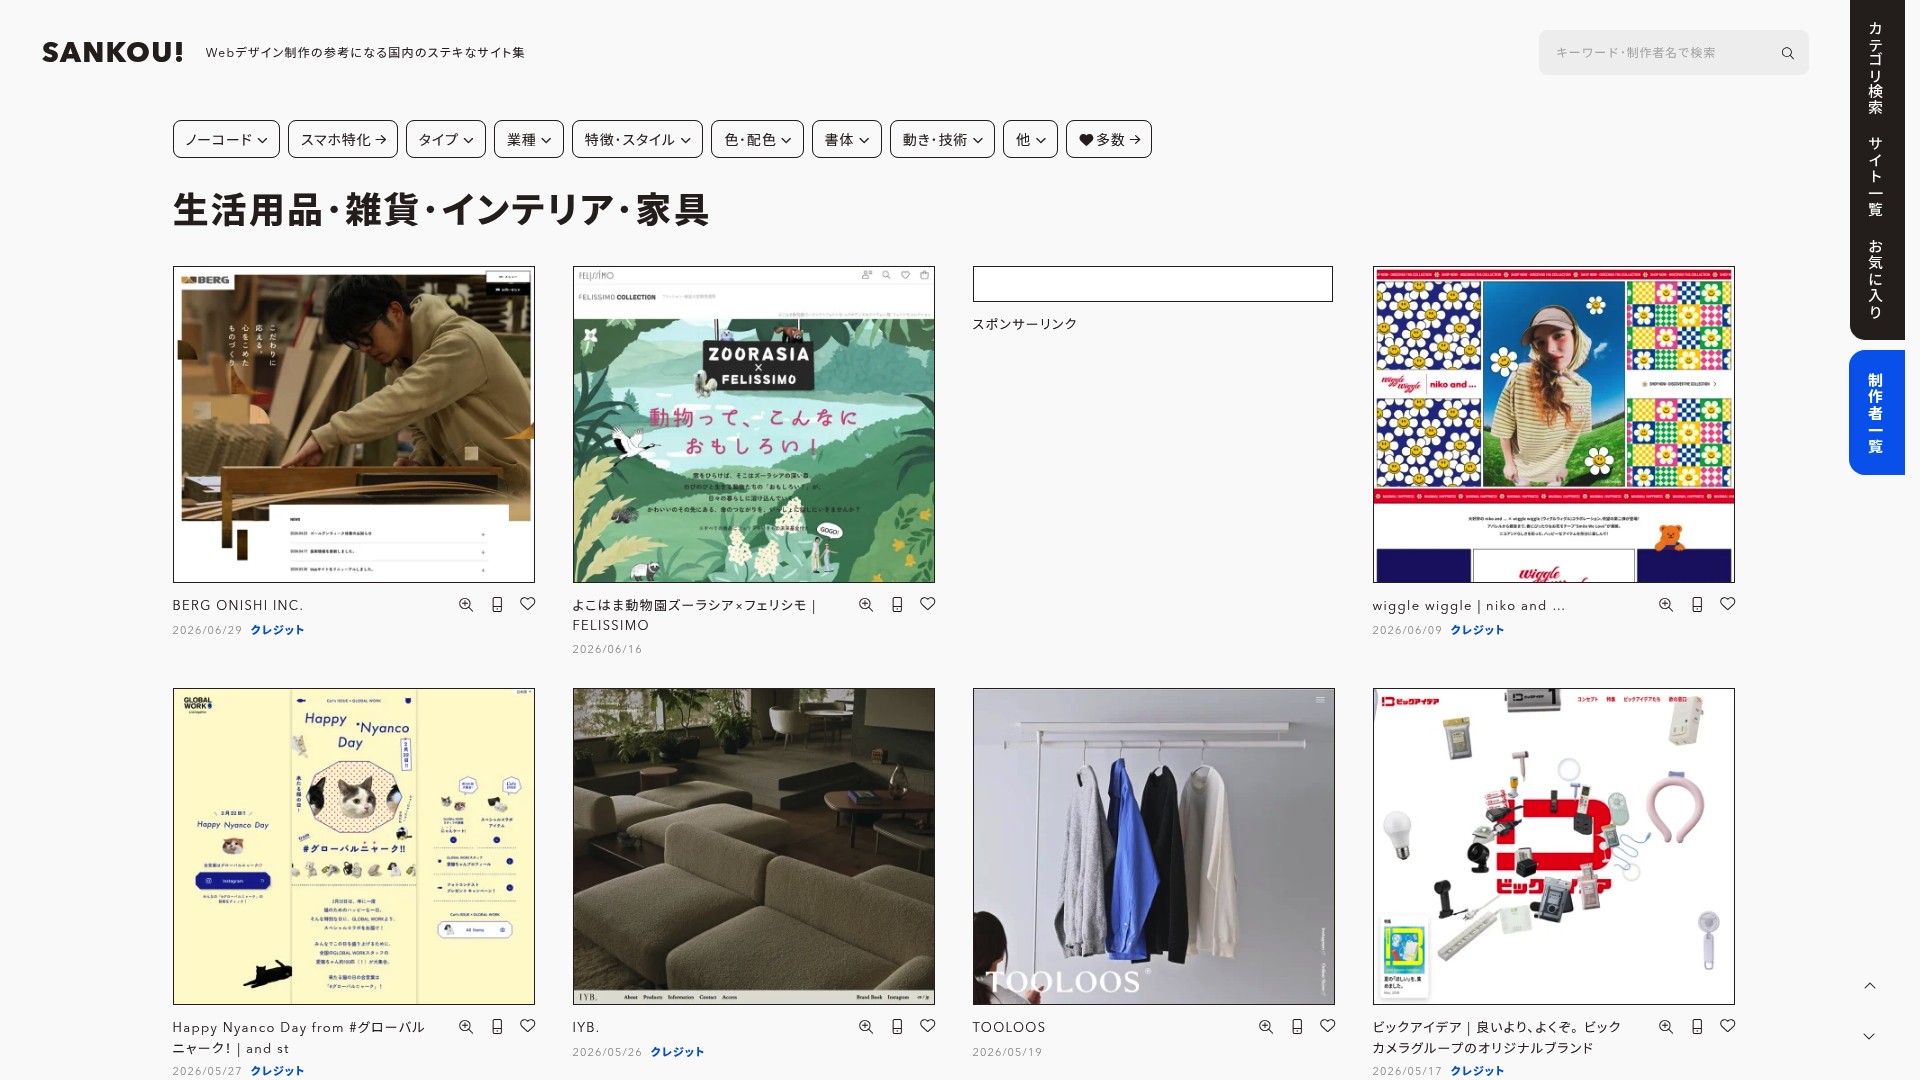1920x1080 pixels.
Task: Open the wiggle wiggle niko and thumbnail
Action: tap(1554, 424)
